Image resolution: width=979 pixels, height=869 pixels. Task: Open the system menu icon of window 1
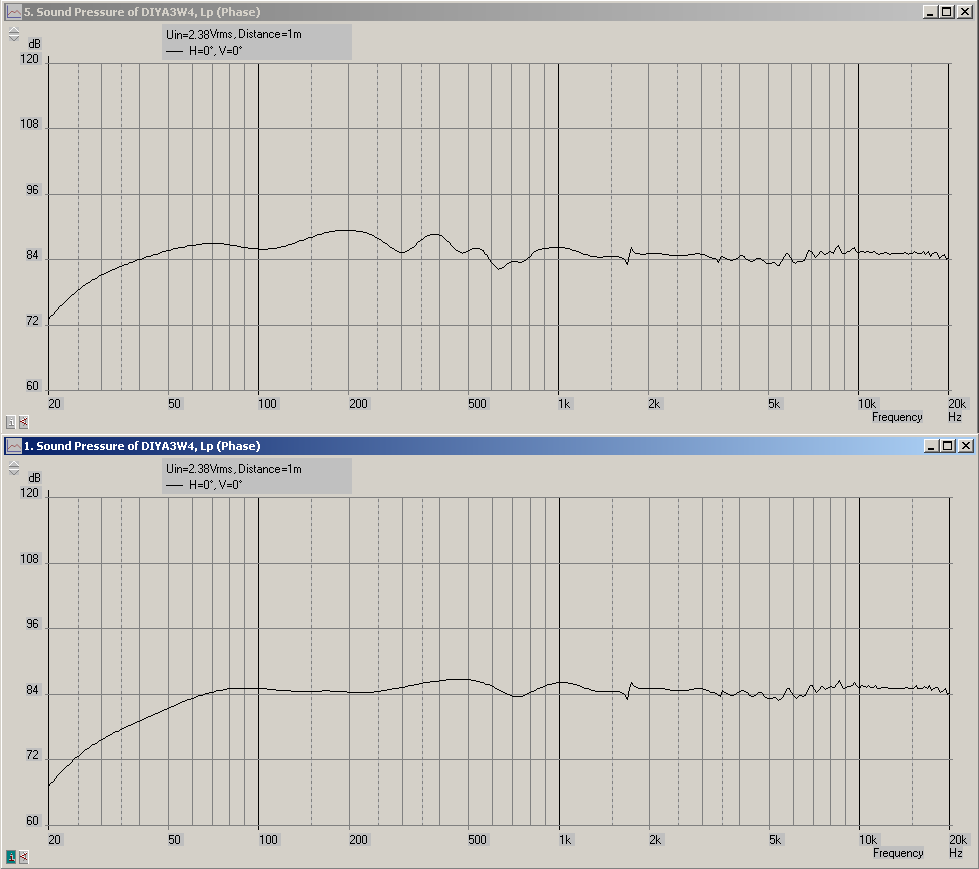click(14, 446)
